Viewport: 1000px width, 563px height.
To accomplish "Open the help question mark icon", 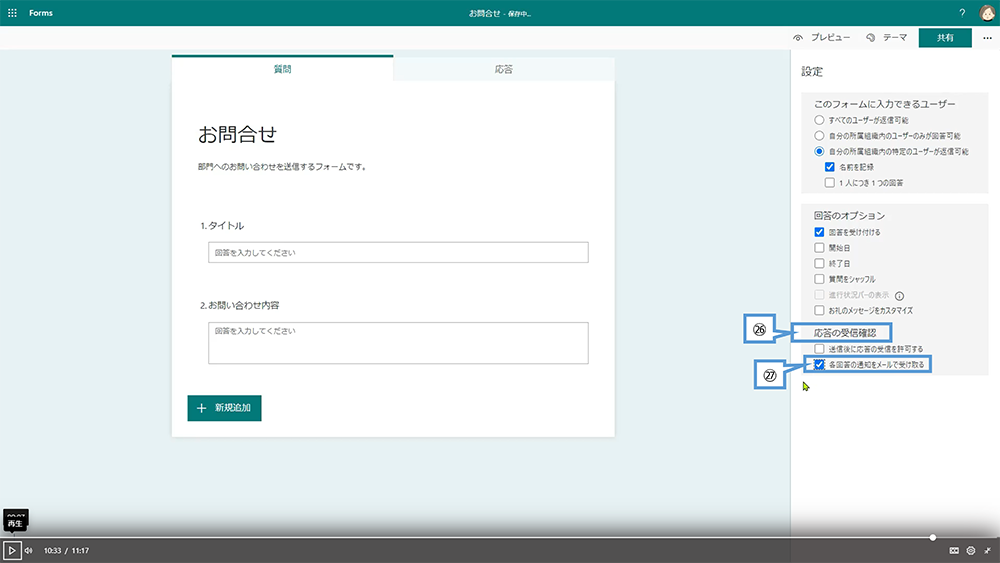I will (x=962, y=13).
